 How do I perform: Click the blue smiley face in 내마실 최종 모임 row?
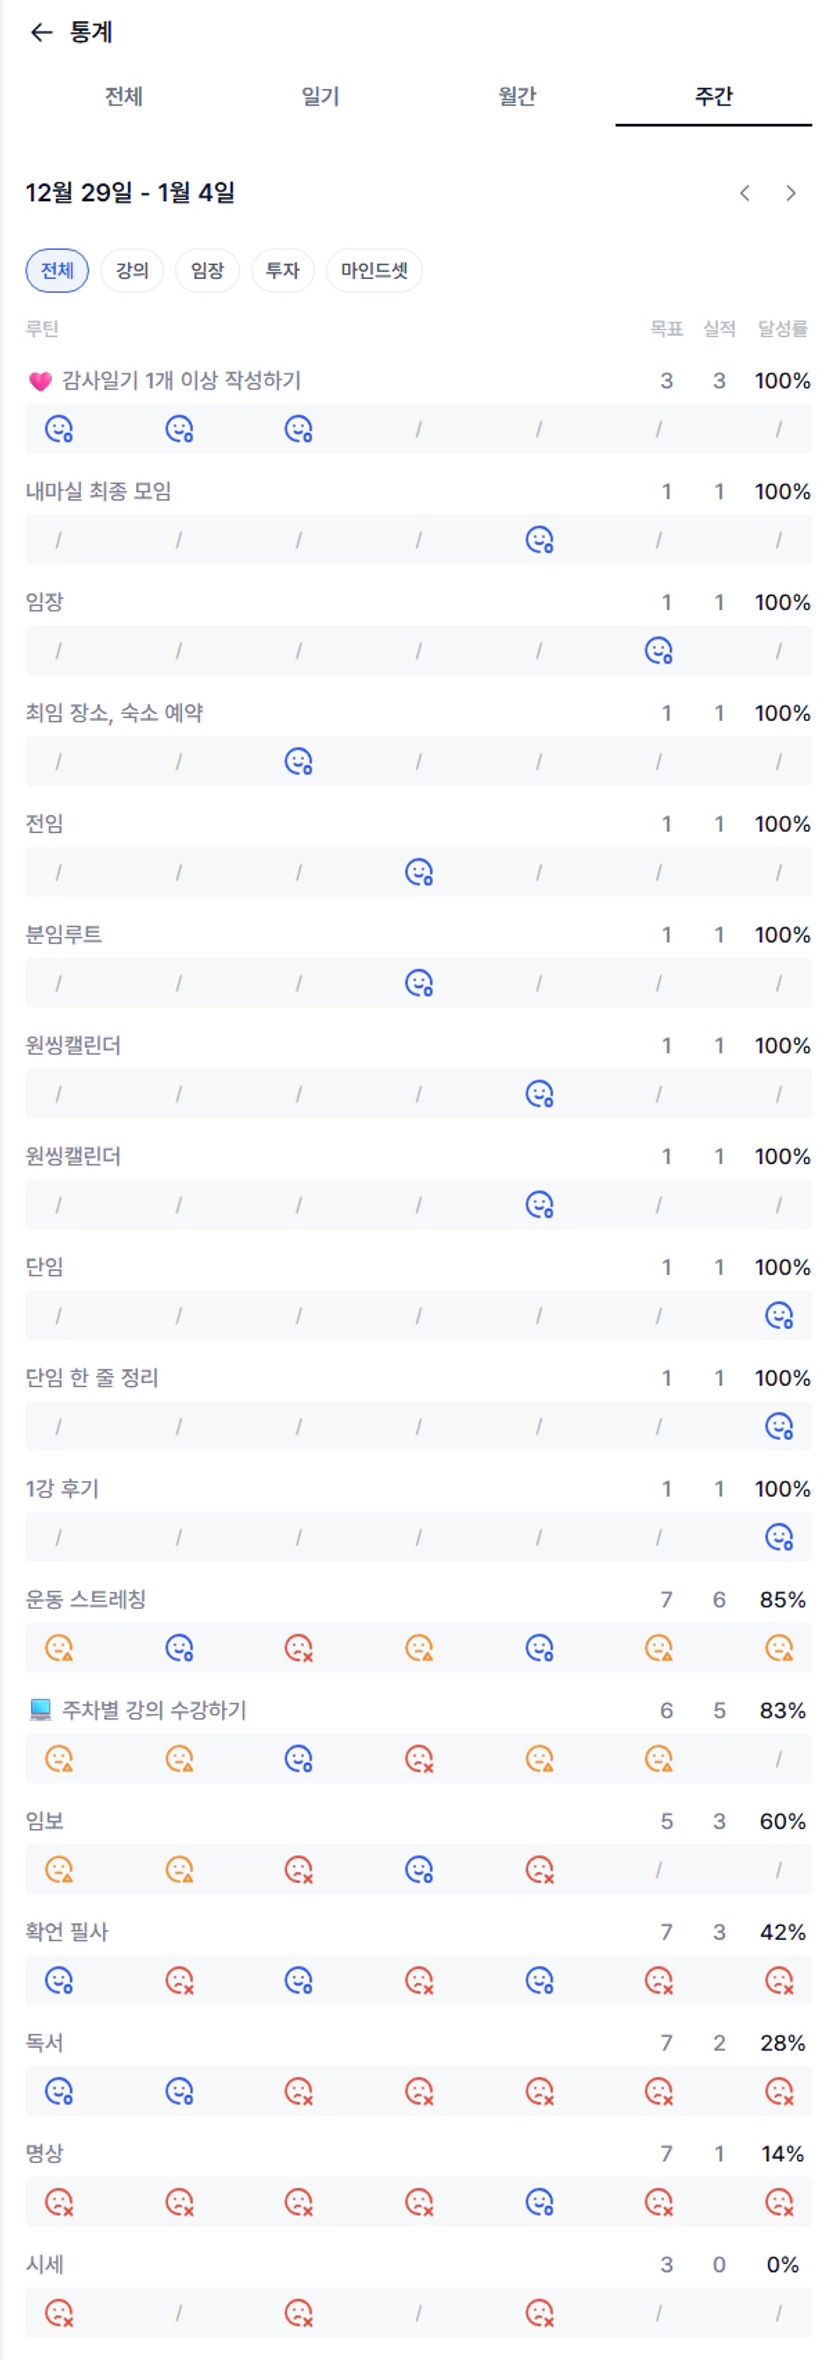tap(539, 540)
